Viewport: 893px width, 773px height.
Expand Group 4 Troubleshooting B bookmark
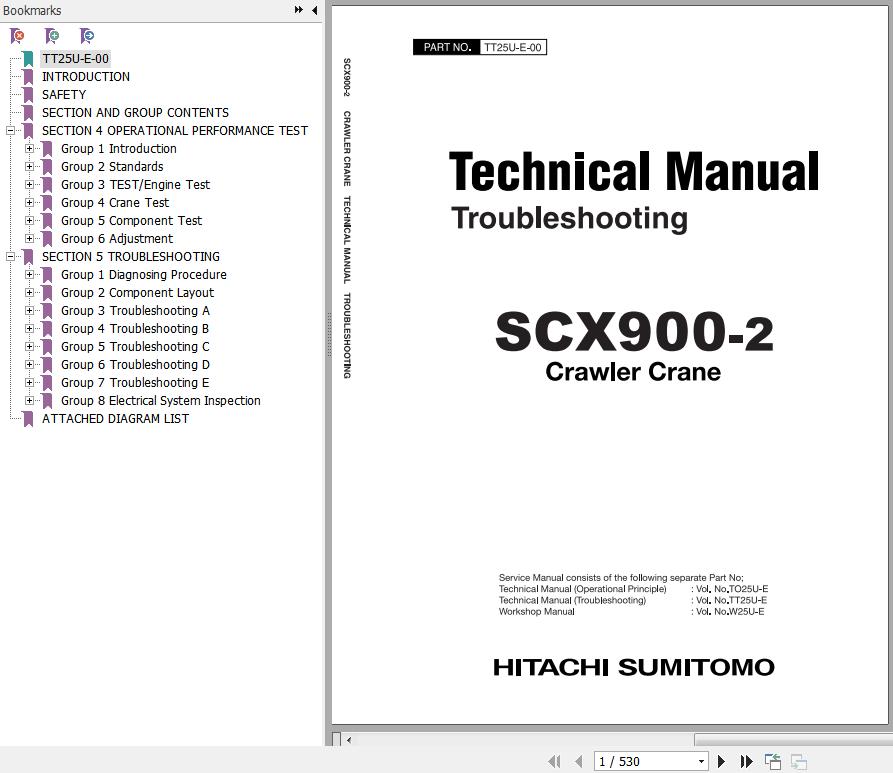[x=29, y=329]
